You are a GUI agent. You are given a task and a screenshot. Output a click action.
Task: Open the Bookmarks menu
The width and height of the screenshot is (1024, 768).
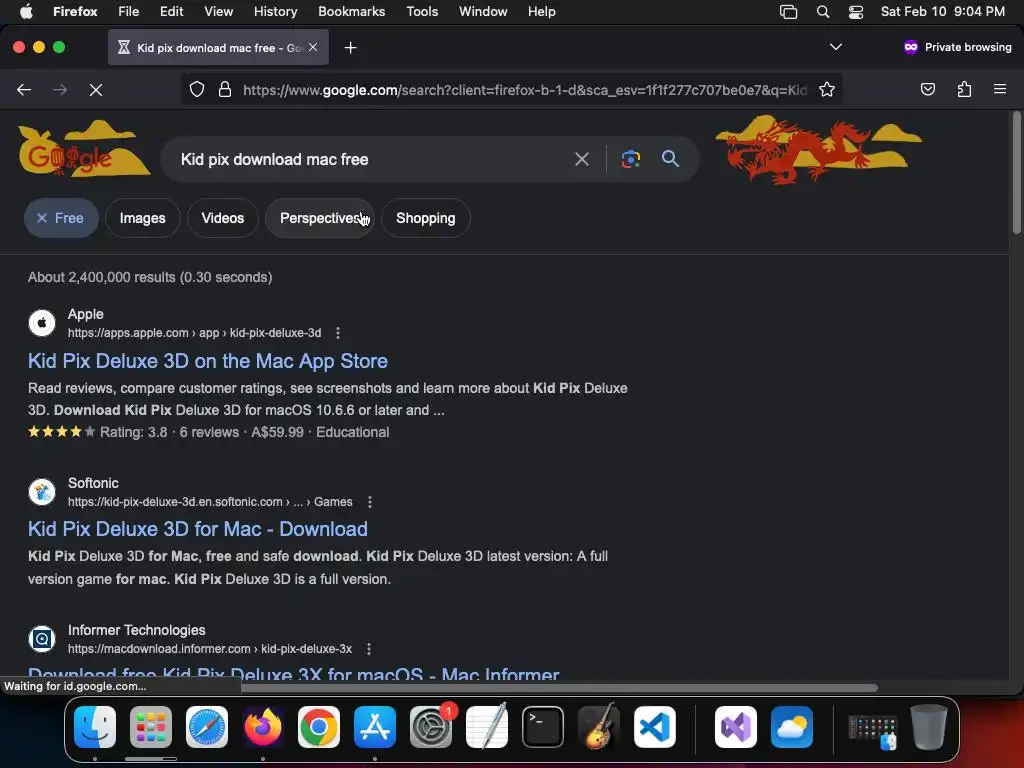point(351,11)
